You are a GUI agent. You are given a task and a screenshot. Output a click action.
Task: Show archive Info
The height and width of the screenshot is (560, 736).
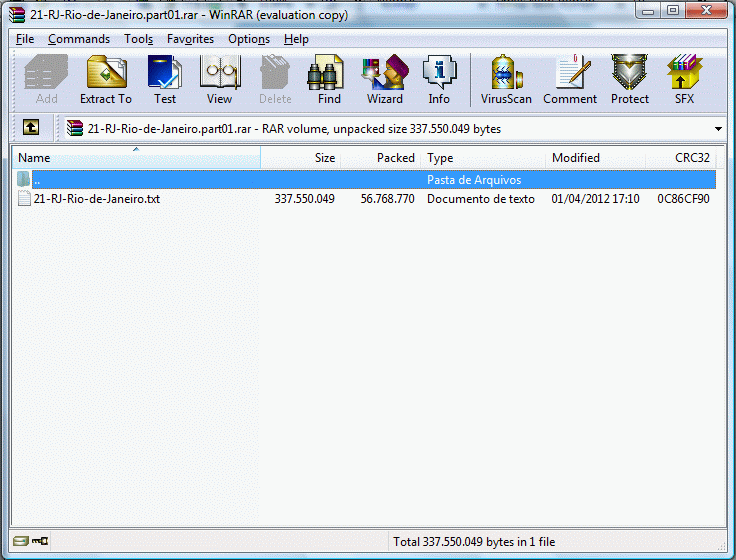point(439,80)
